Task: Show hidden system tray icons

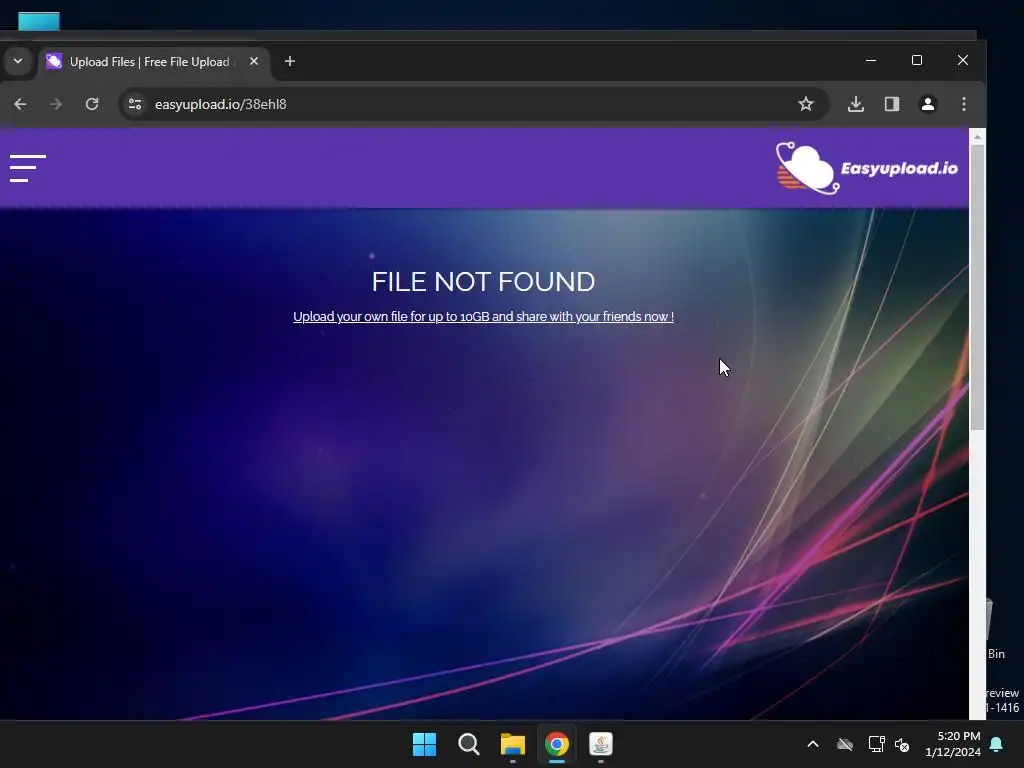Action: (813, 744)
